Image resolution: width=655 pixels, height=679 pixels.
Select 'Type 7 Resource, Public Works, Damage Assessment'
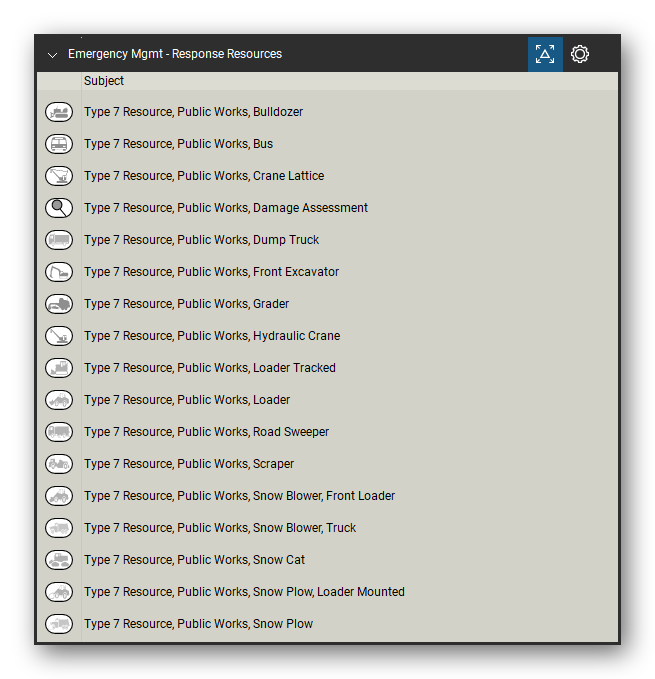(226, 208)
